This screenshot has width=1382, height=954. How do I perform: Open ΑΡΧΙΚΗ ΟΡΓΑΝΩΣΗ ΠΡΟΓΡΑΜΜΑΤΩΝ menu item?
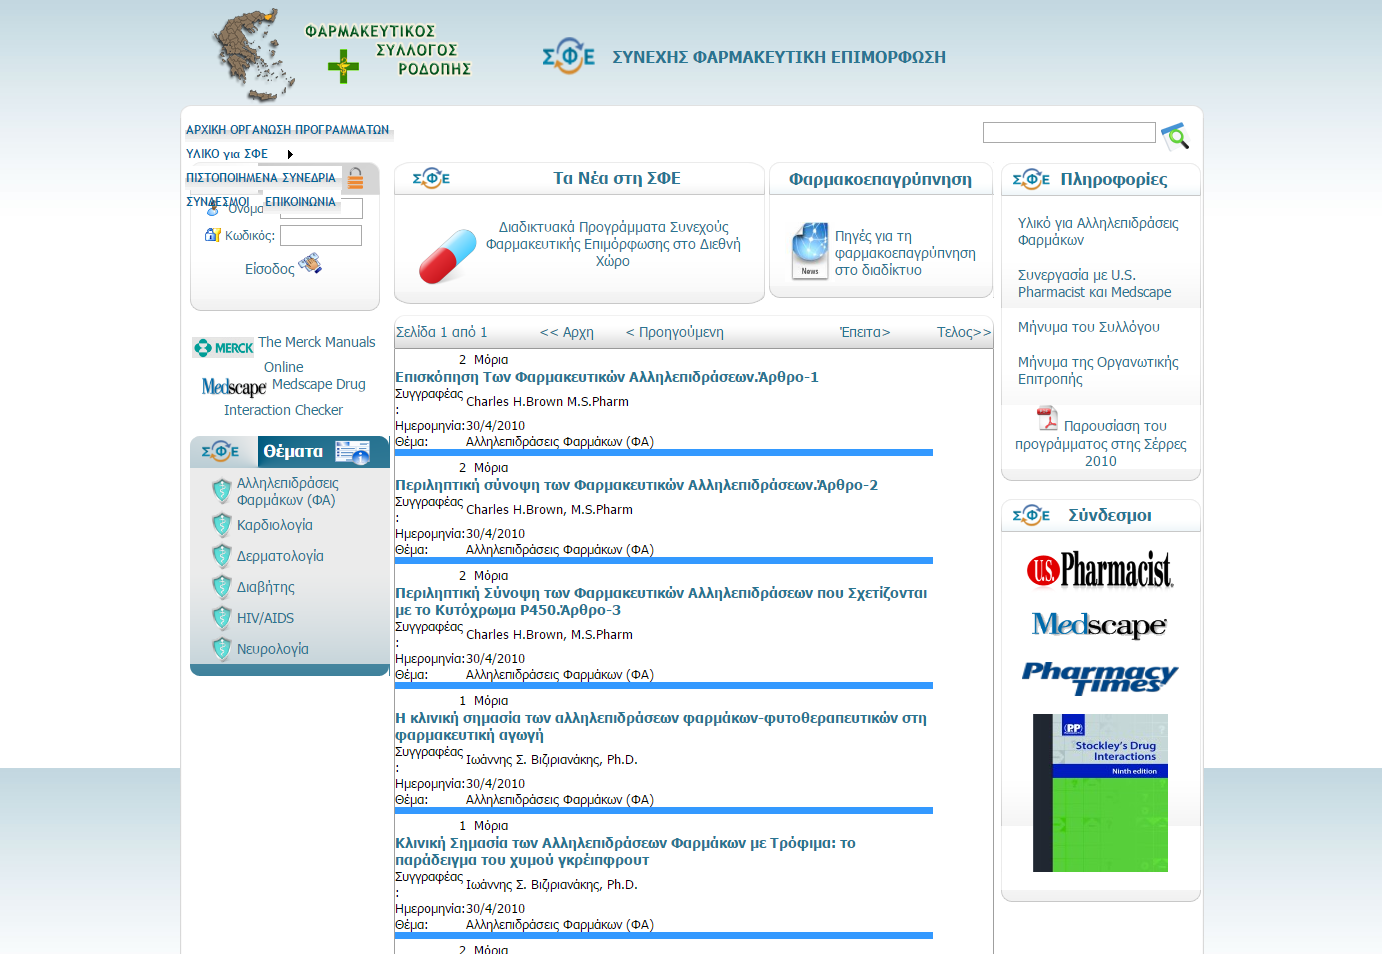287,130
